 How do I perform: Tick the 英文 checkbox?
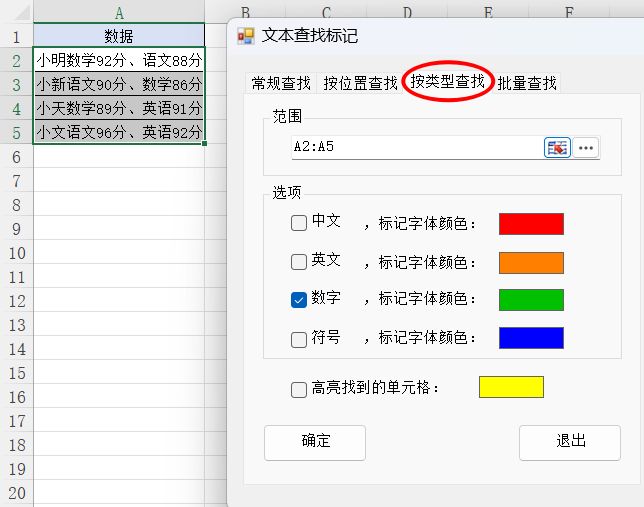tap(299, 262)
